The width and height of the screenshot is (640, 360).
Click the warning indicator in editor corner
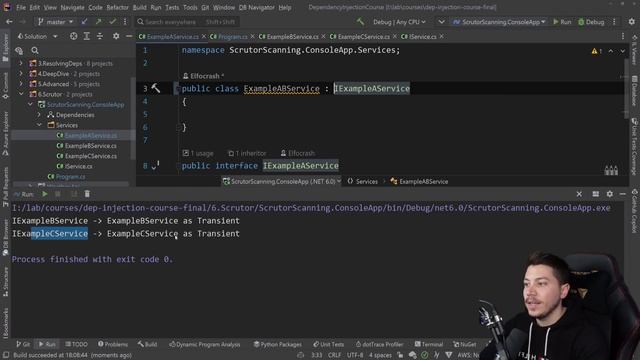pos(596,51)
